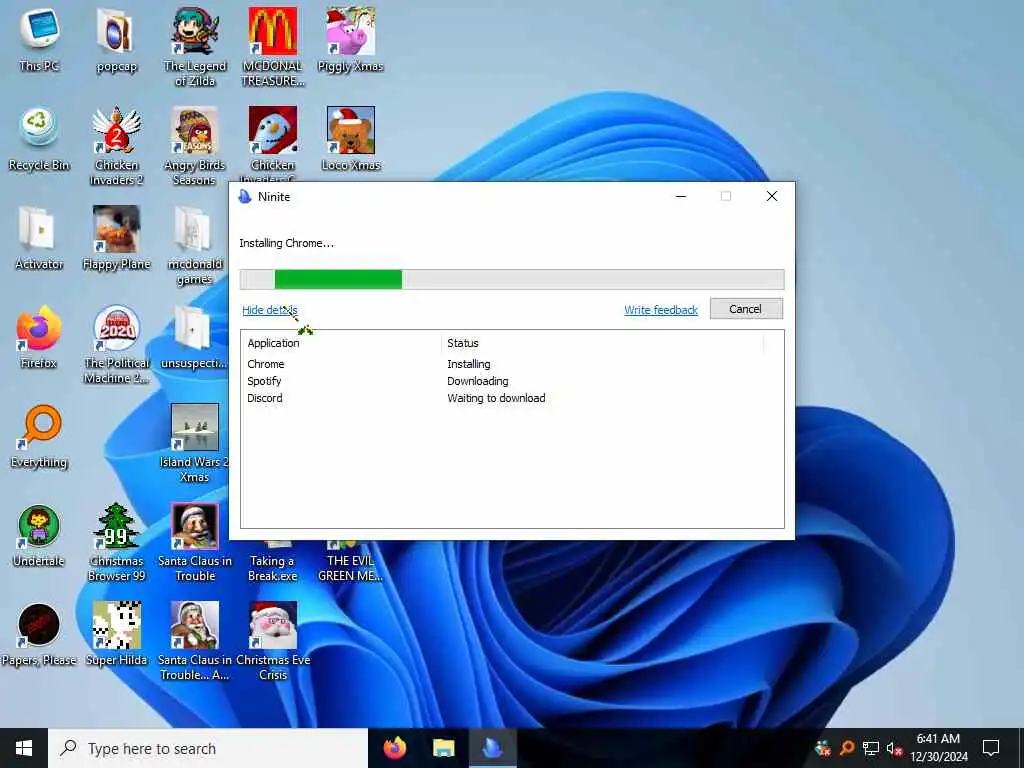This screenshot has width=1024, height=768.
Task: Click Hide details link in Ninite
Action: coord(269,310)
